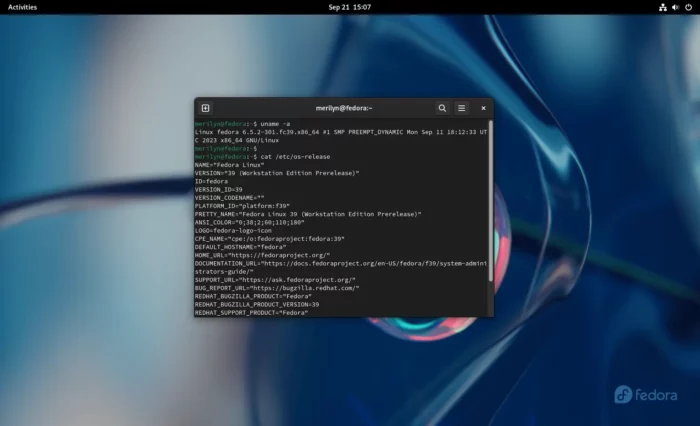Open the terminal search
The width and height of the screenshot is (700, 426).
[x=442, y=108]
